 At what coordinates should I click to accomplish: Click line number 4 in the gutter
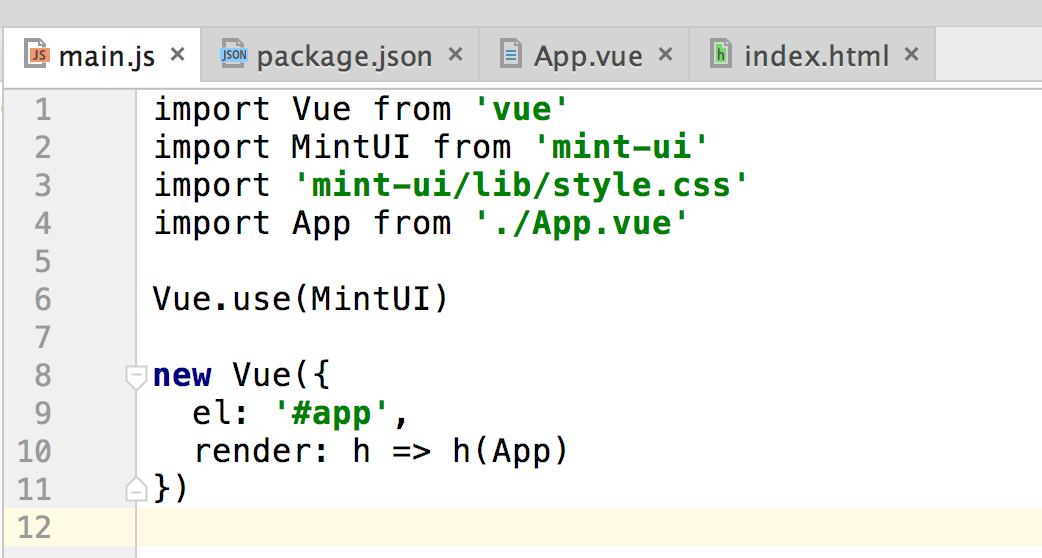tap(43, 223)
